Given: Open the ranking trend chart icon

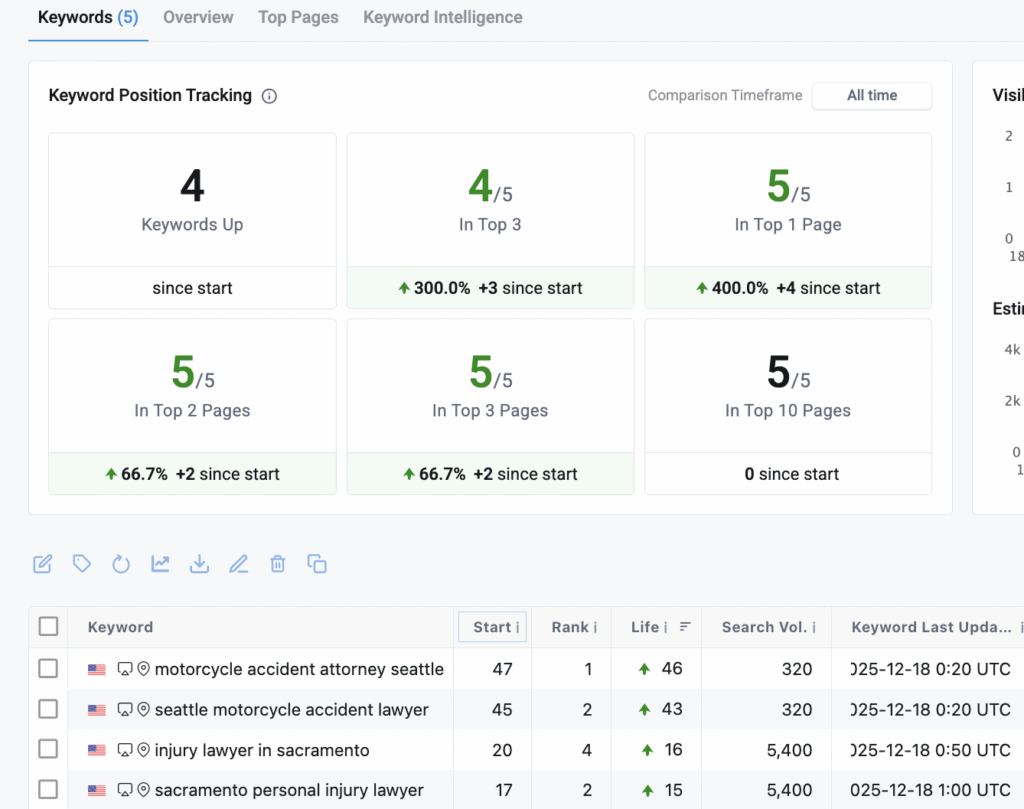Looking at the screenshot, I should tap(160, 563).
